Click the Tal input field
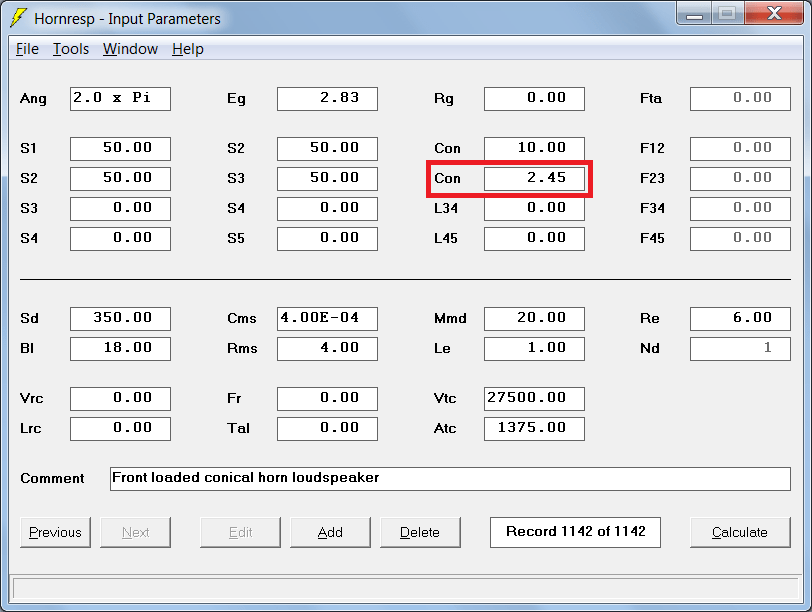This screenshot has width=812, height=612. 327,429
